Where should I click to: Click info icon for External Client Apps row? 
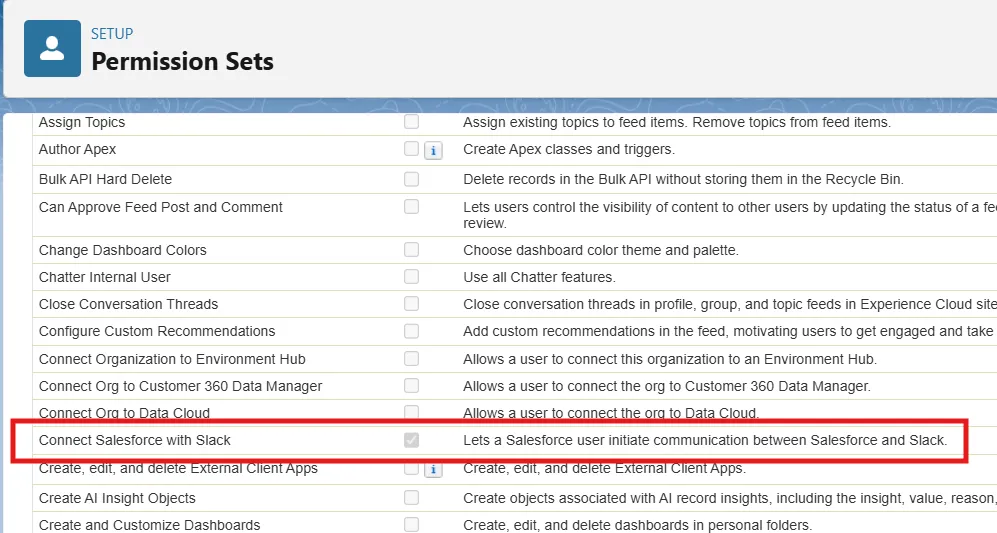click(433, 469)
